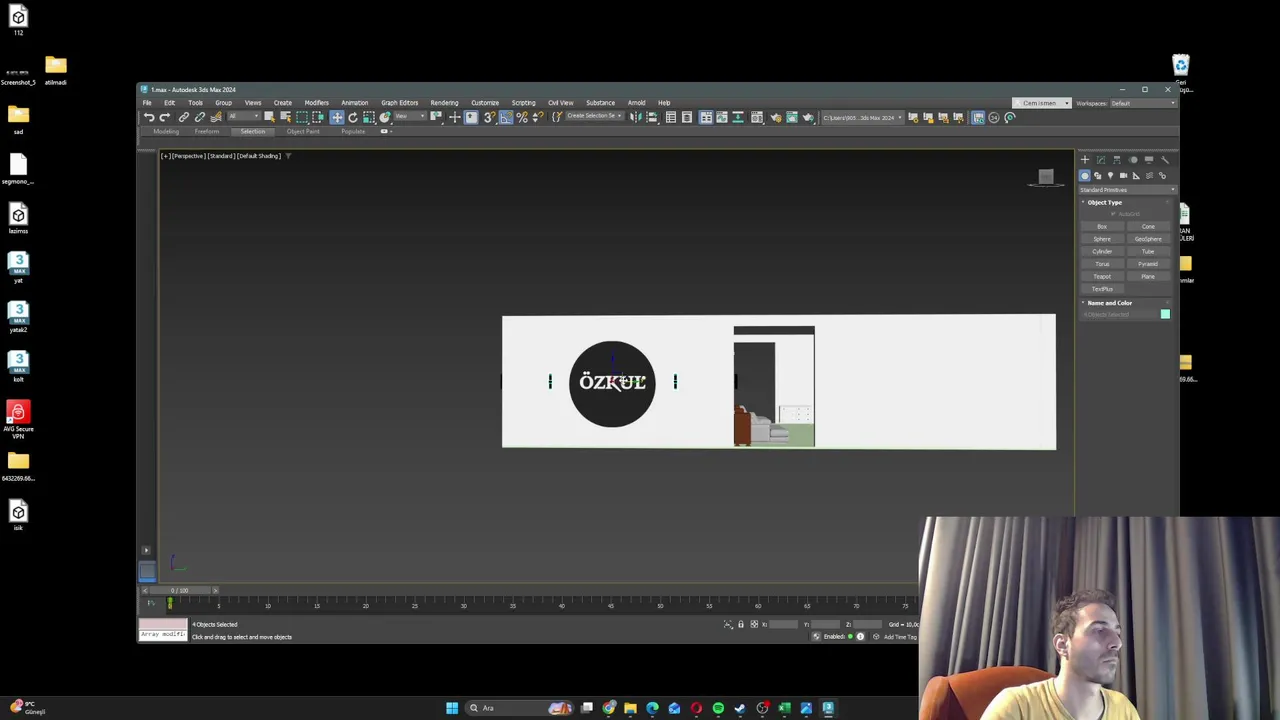The width and height of the screenshot is (1280, 720).
Task: Open the Rendering menu
Action: [444, 102]
